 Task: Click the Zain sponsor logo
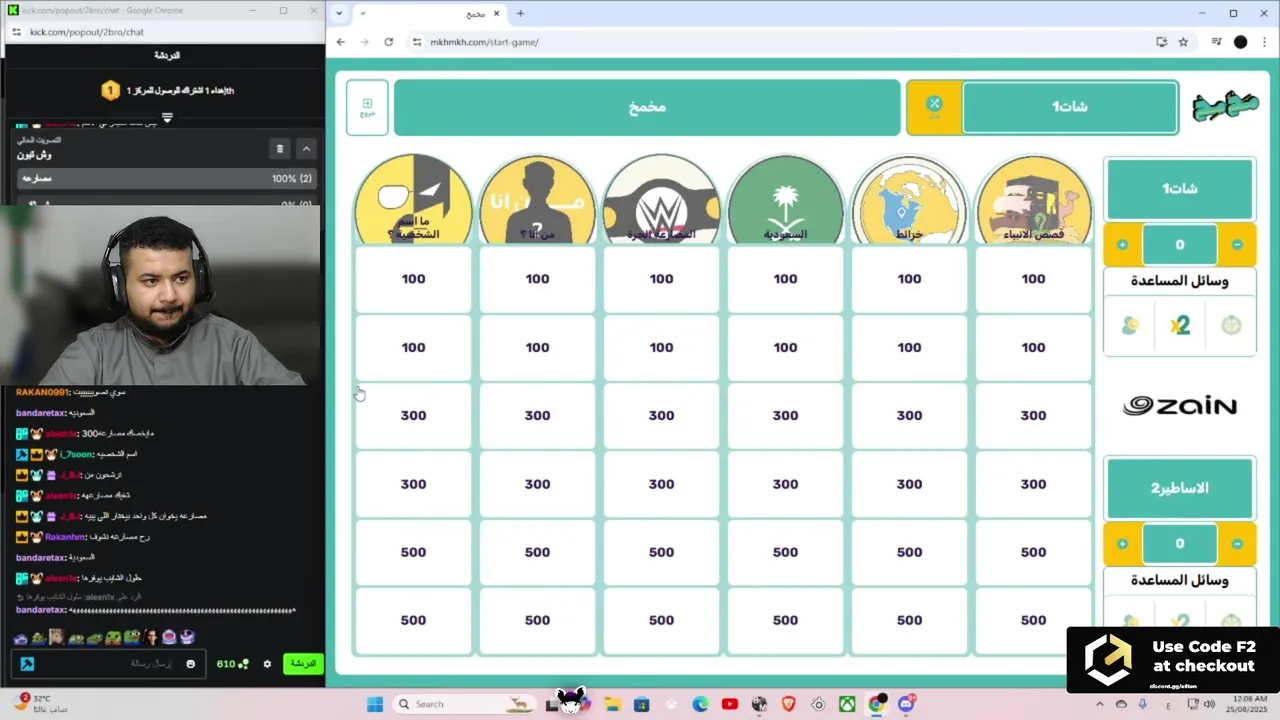tap(1180, 405)
